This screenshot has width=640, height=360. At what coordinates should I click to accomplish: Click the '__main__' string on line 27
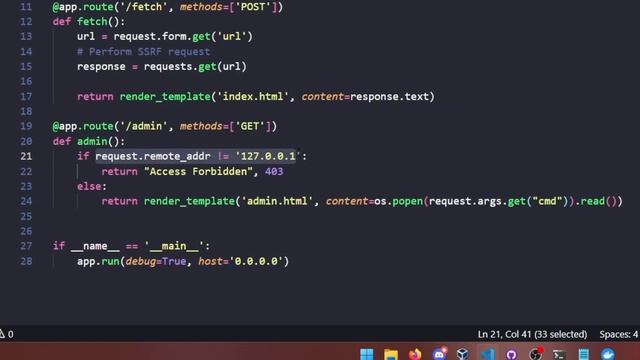click(174, 246)
